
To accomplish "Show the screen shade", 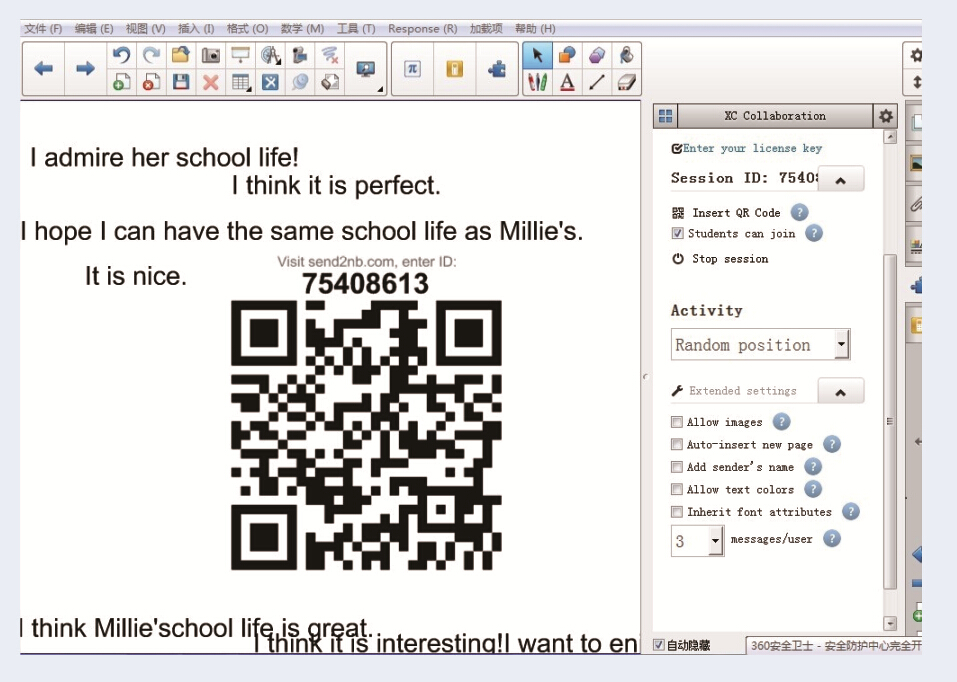I will pyautogui.click(x=240, y=55).
